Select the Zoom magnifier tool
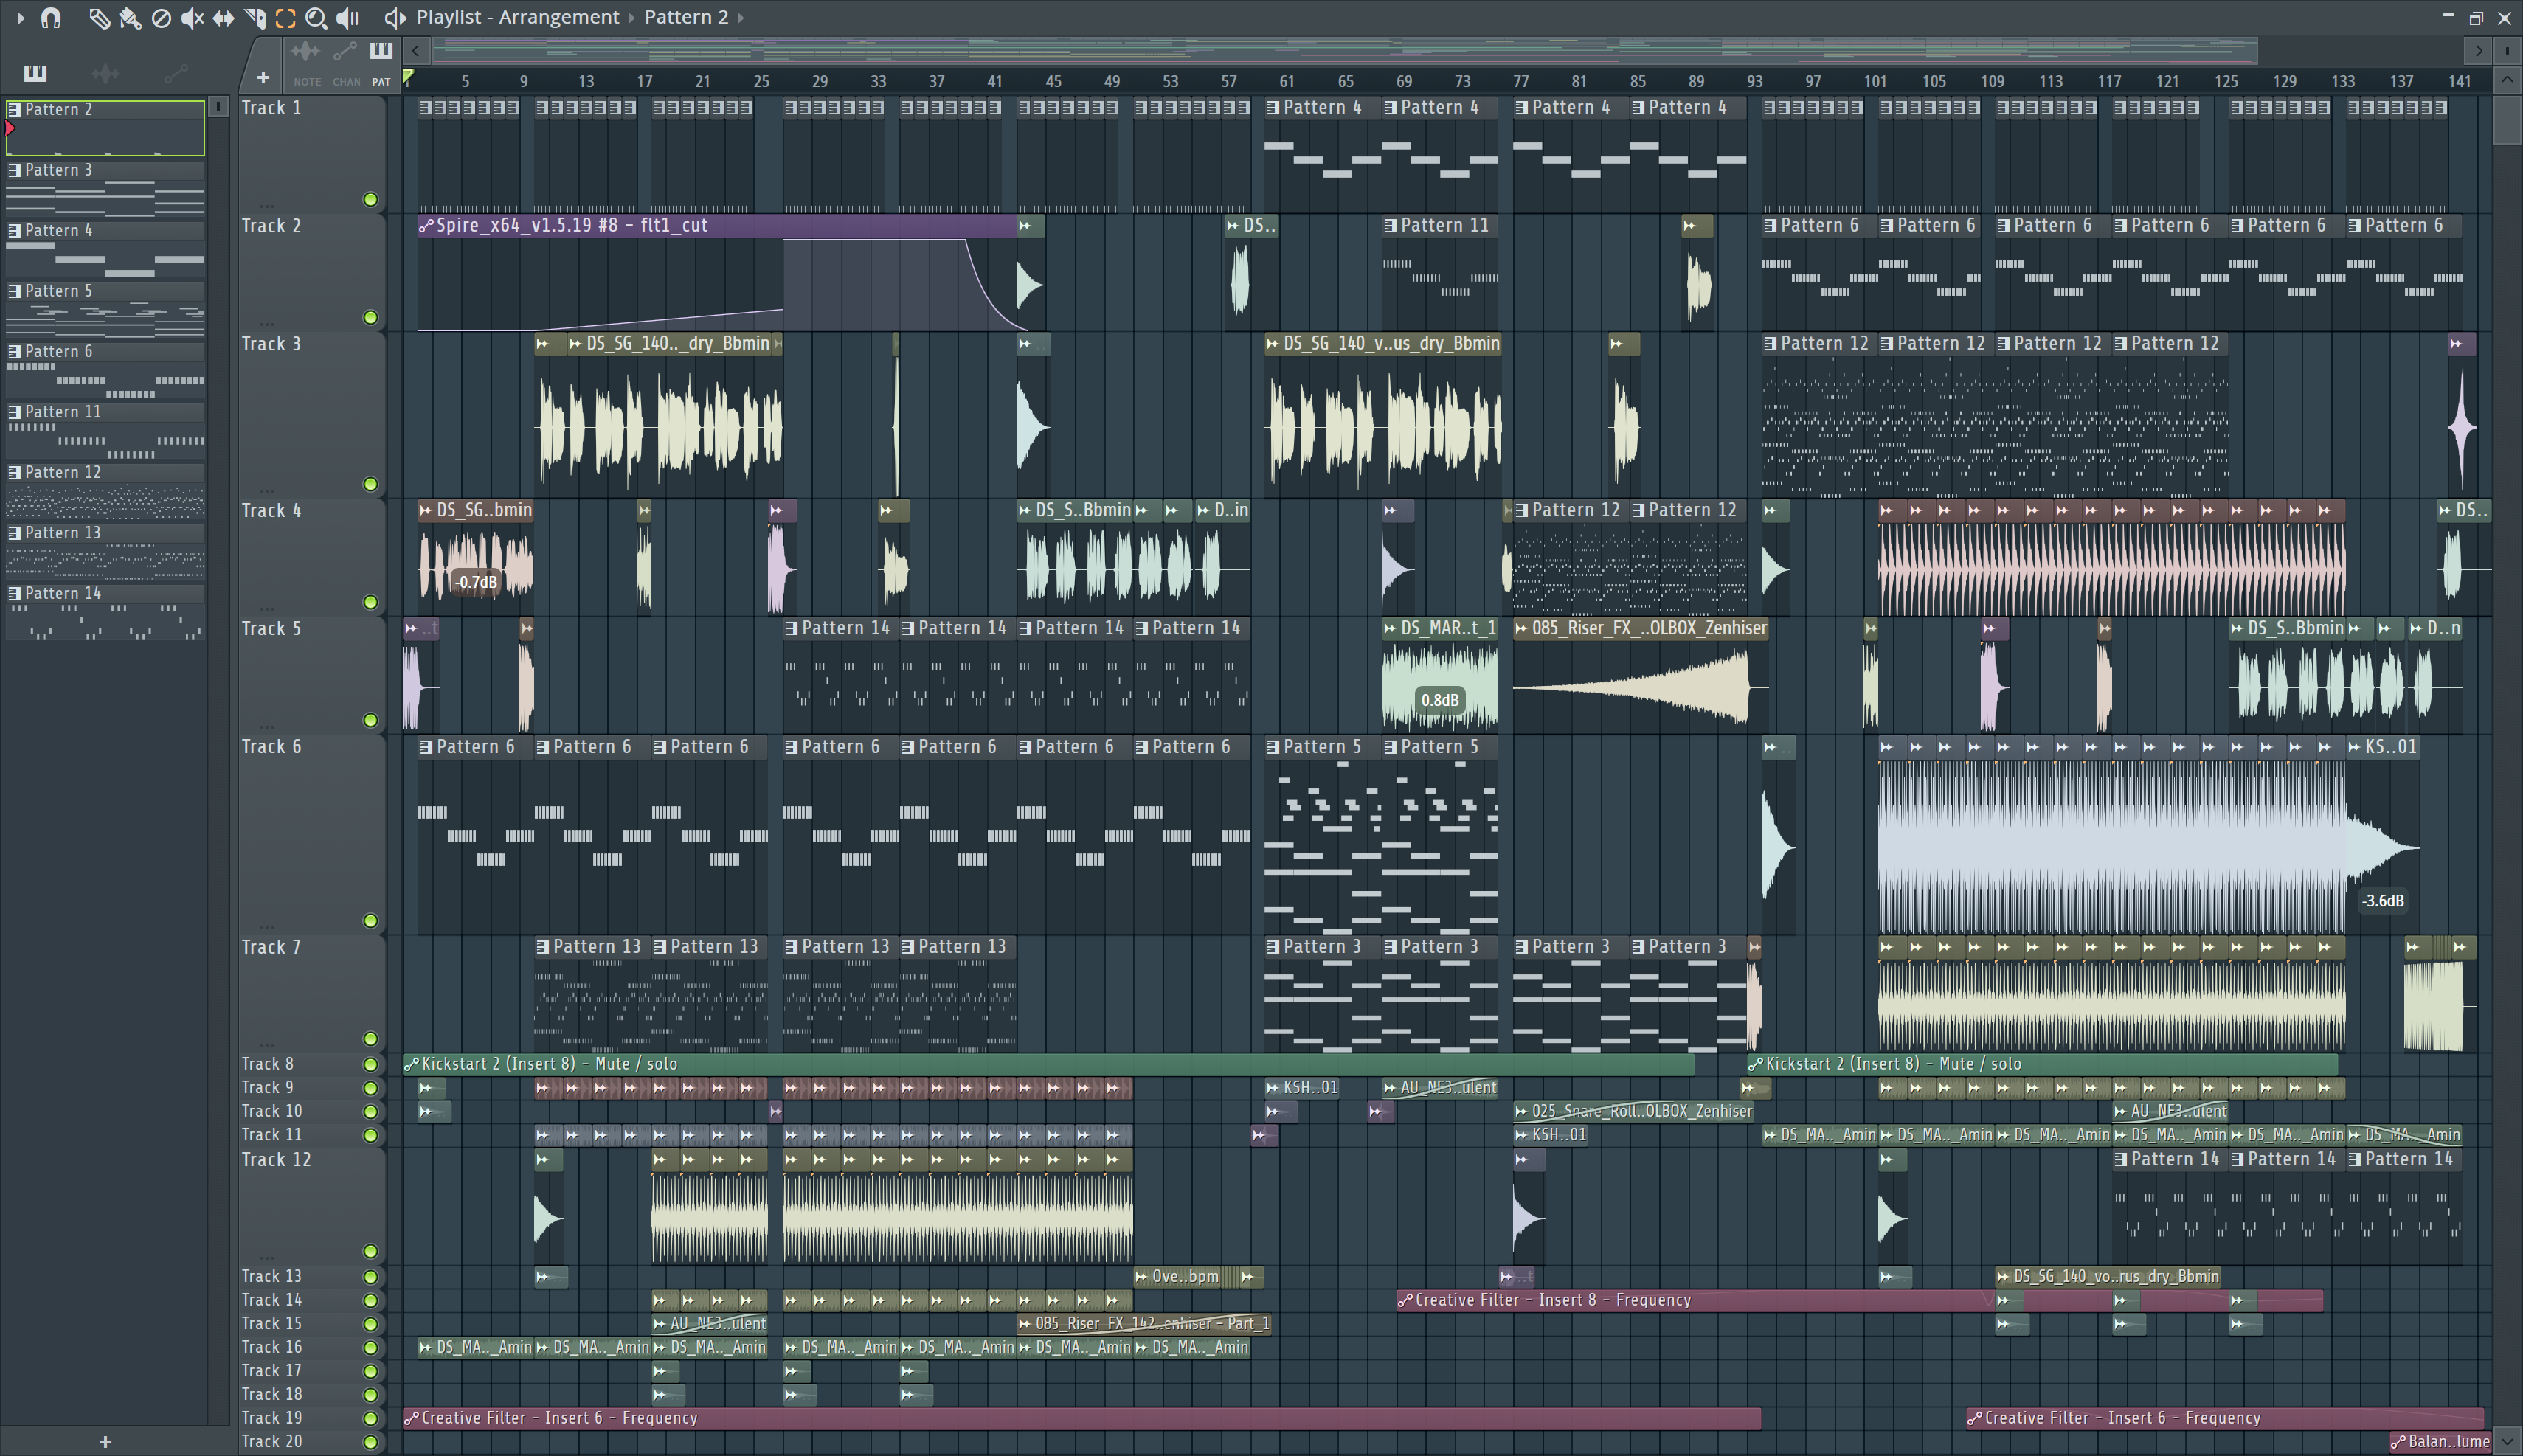The height and width of the screenshot is (1456, 2523). click(x=316, y=18)
